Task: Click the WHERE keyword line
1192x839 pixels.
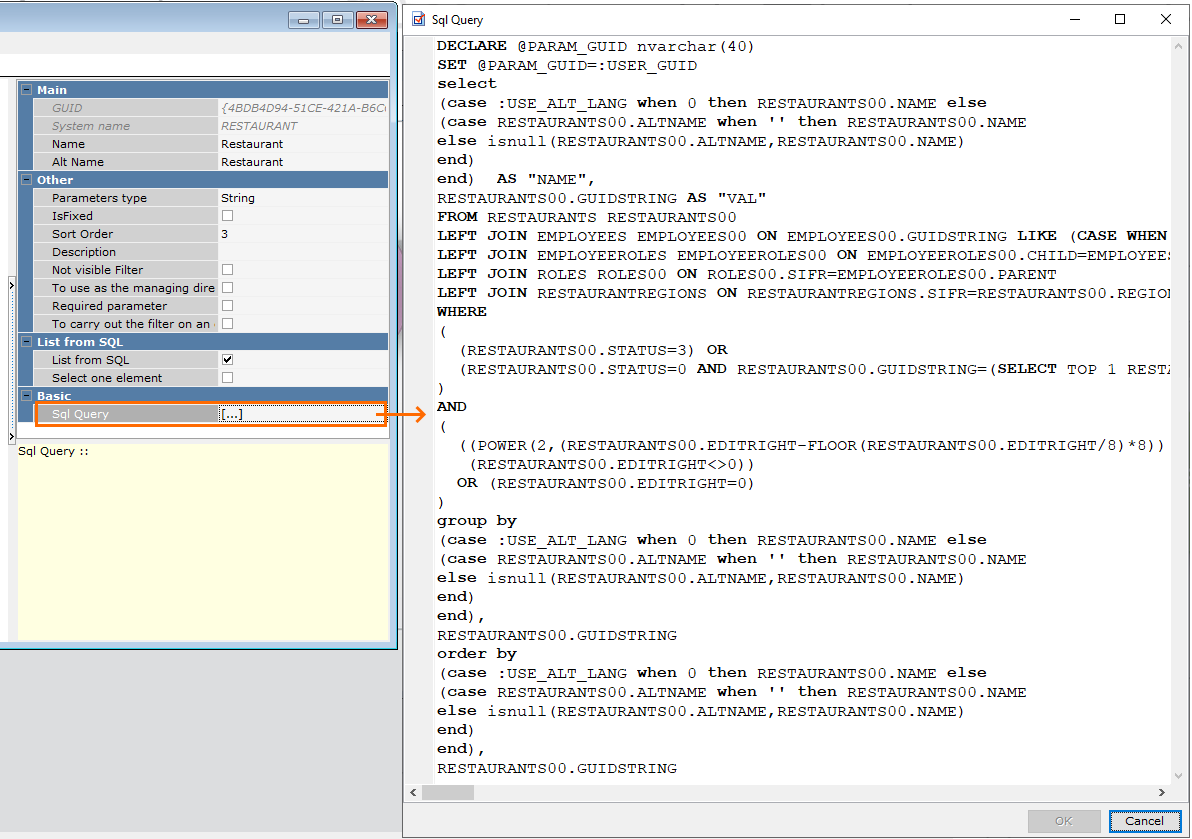Action: [x=461, y=312]
